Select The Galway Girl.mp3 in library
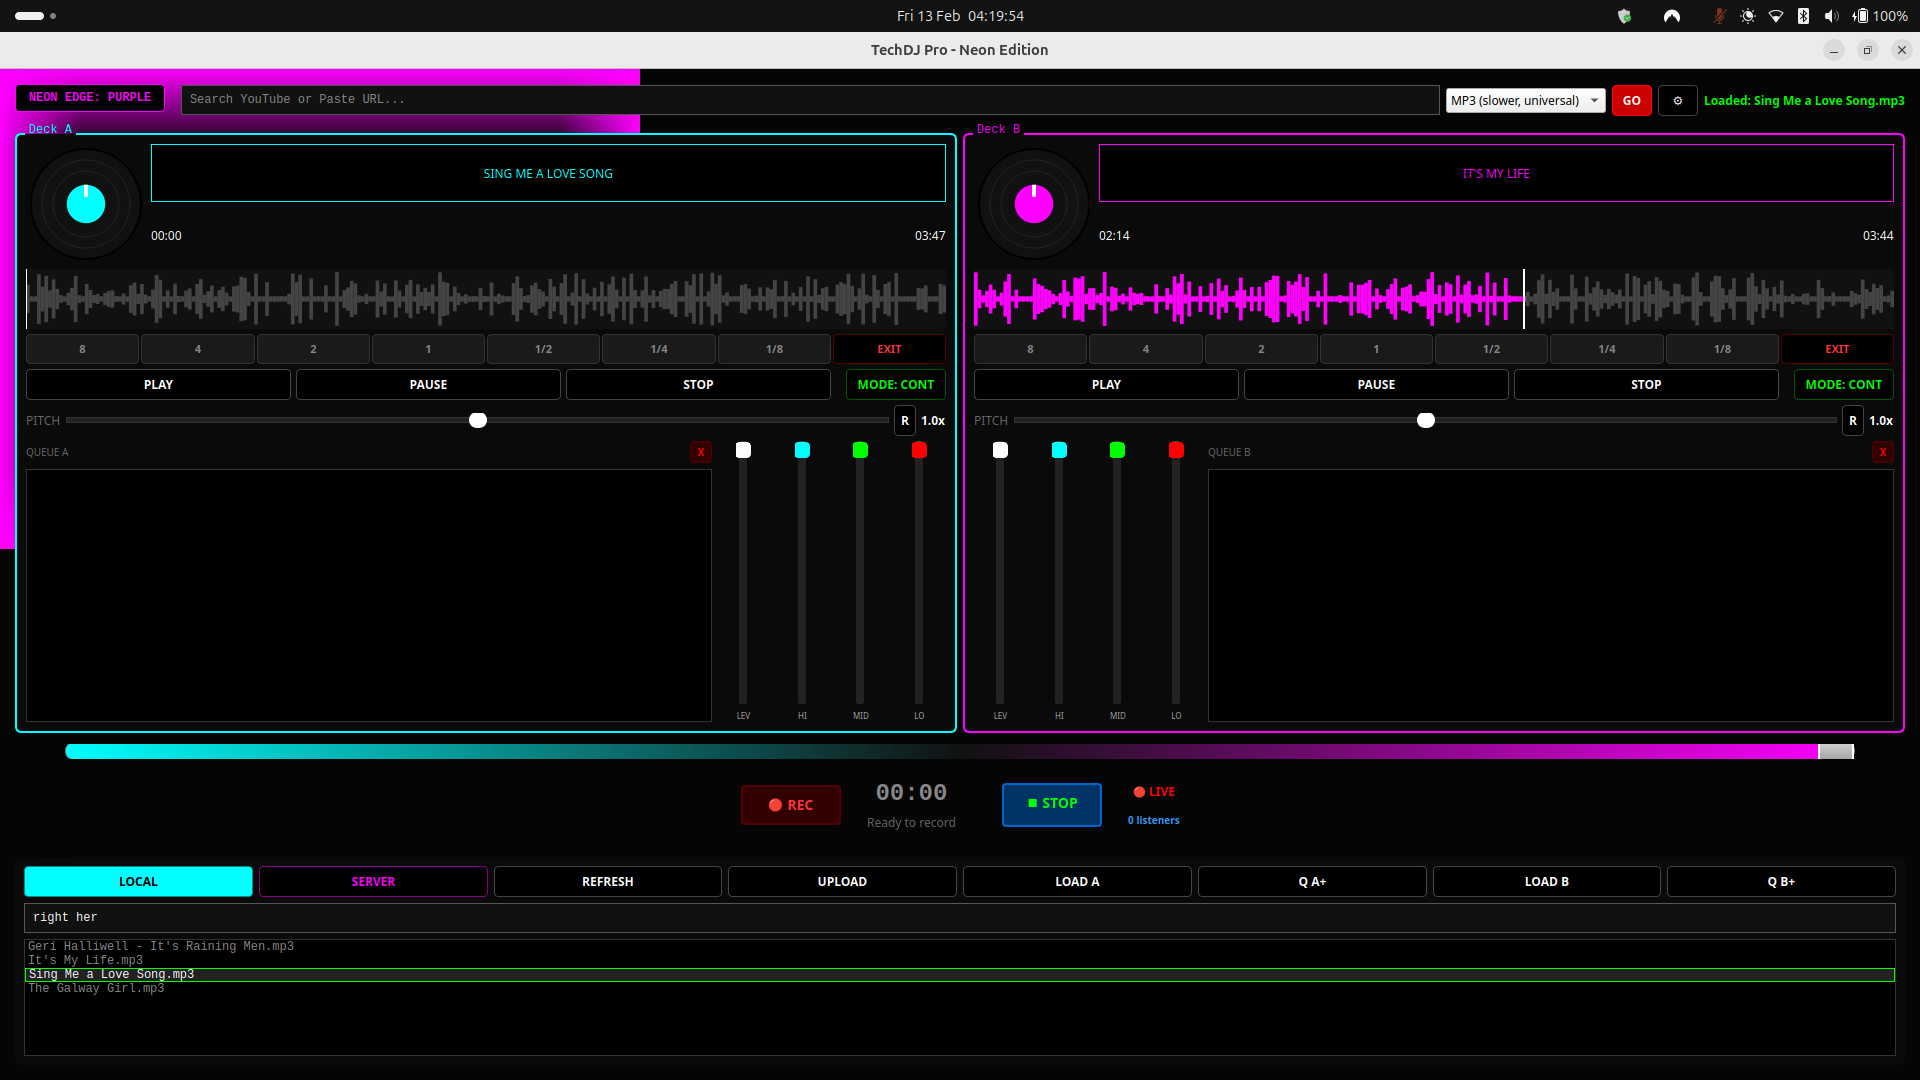This screenshot has width=1920, height=1080. point(96,989)
